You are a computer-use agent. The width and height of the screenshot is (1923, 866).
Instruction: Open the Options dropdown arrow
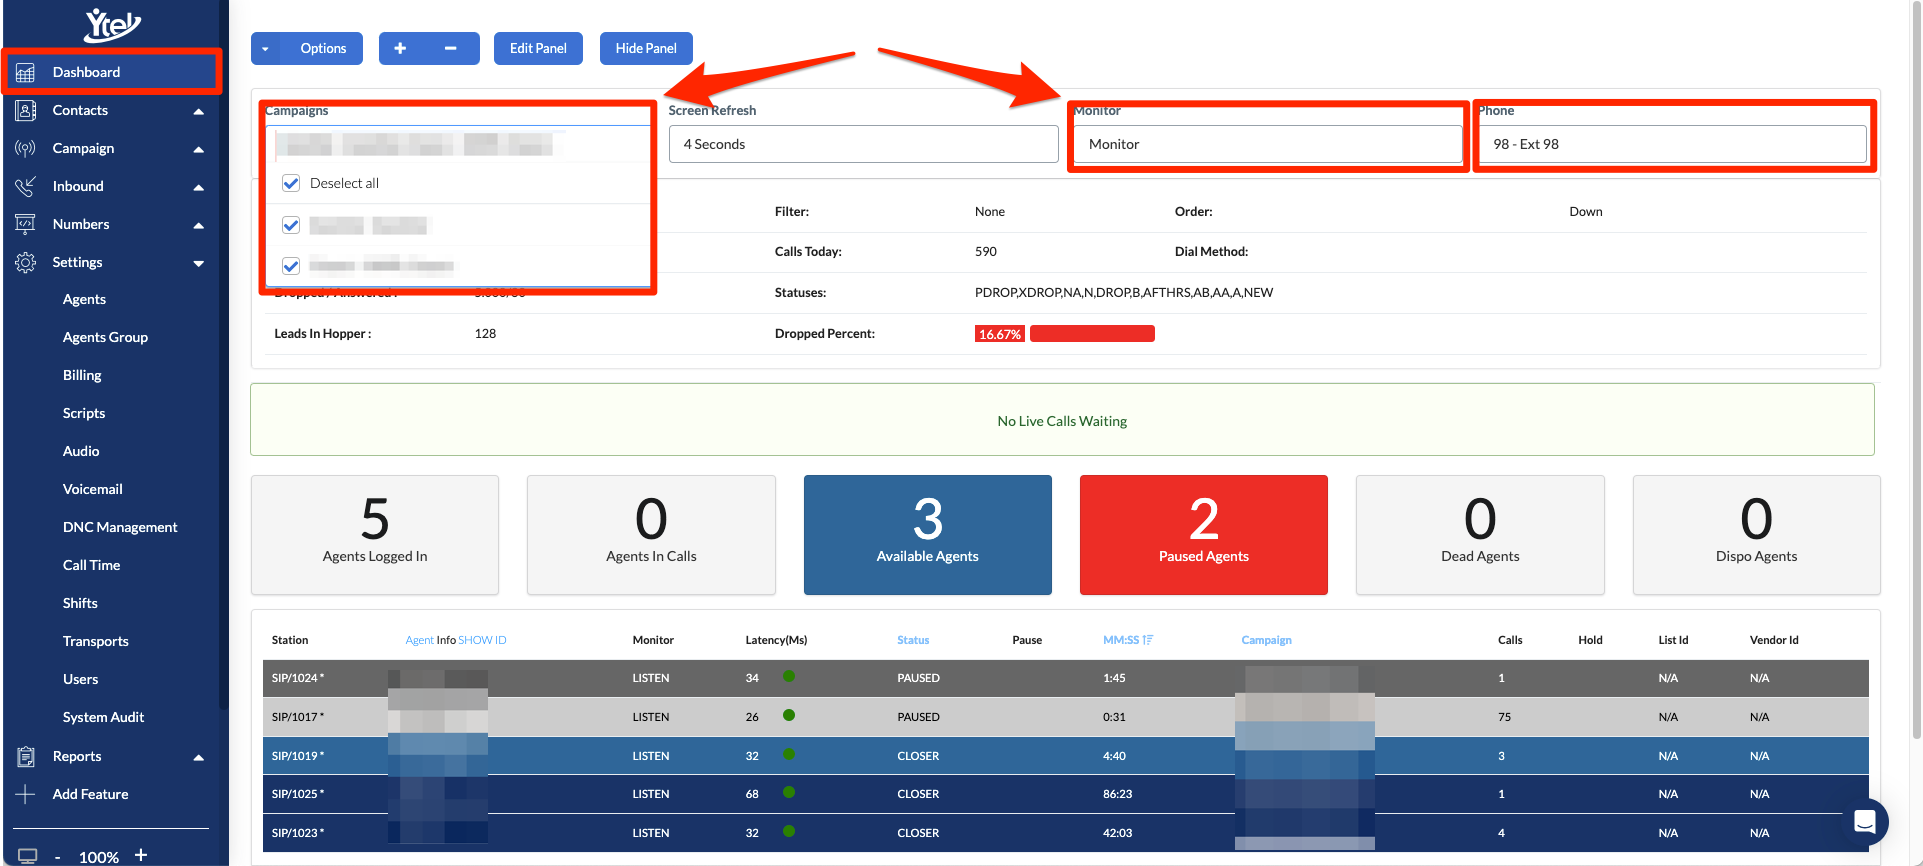[x=265, y=48]
